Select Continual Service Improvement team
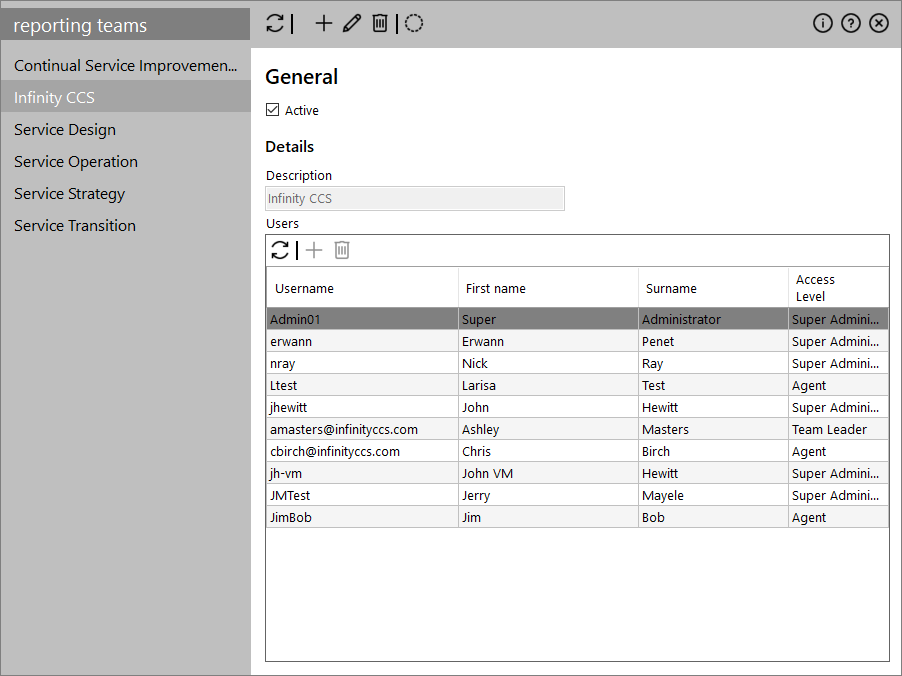 coord(125,66)
